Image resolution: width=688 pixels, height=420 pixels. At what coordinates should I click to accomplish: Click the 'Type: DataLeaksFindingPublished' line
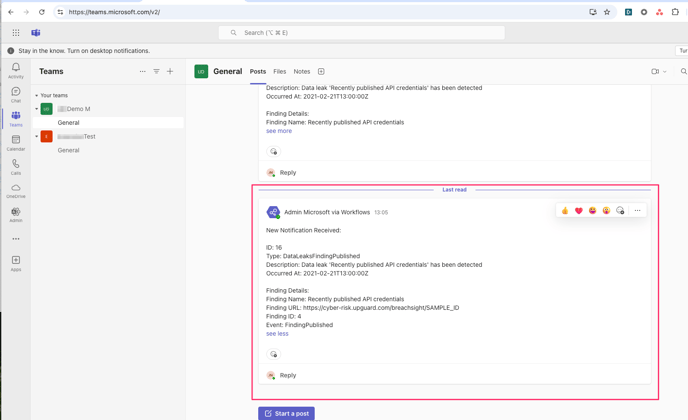313,256
